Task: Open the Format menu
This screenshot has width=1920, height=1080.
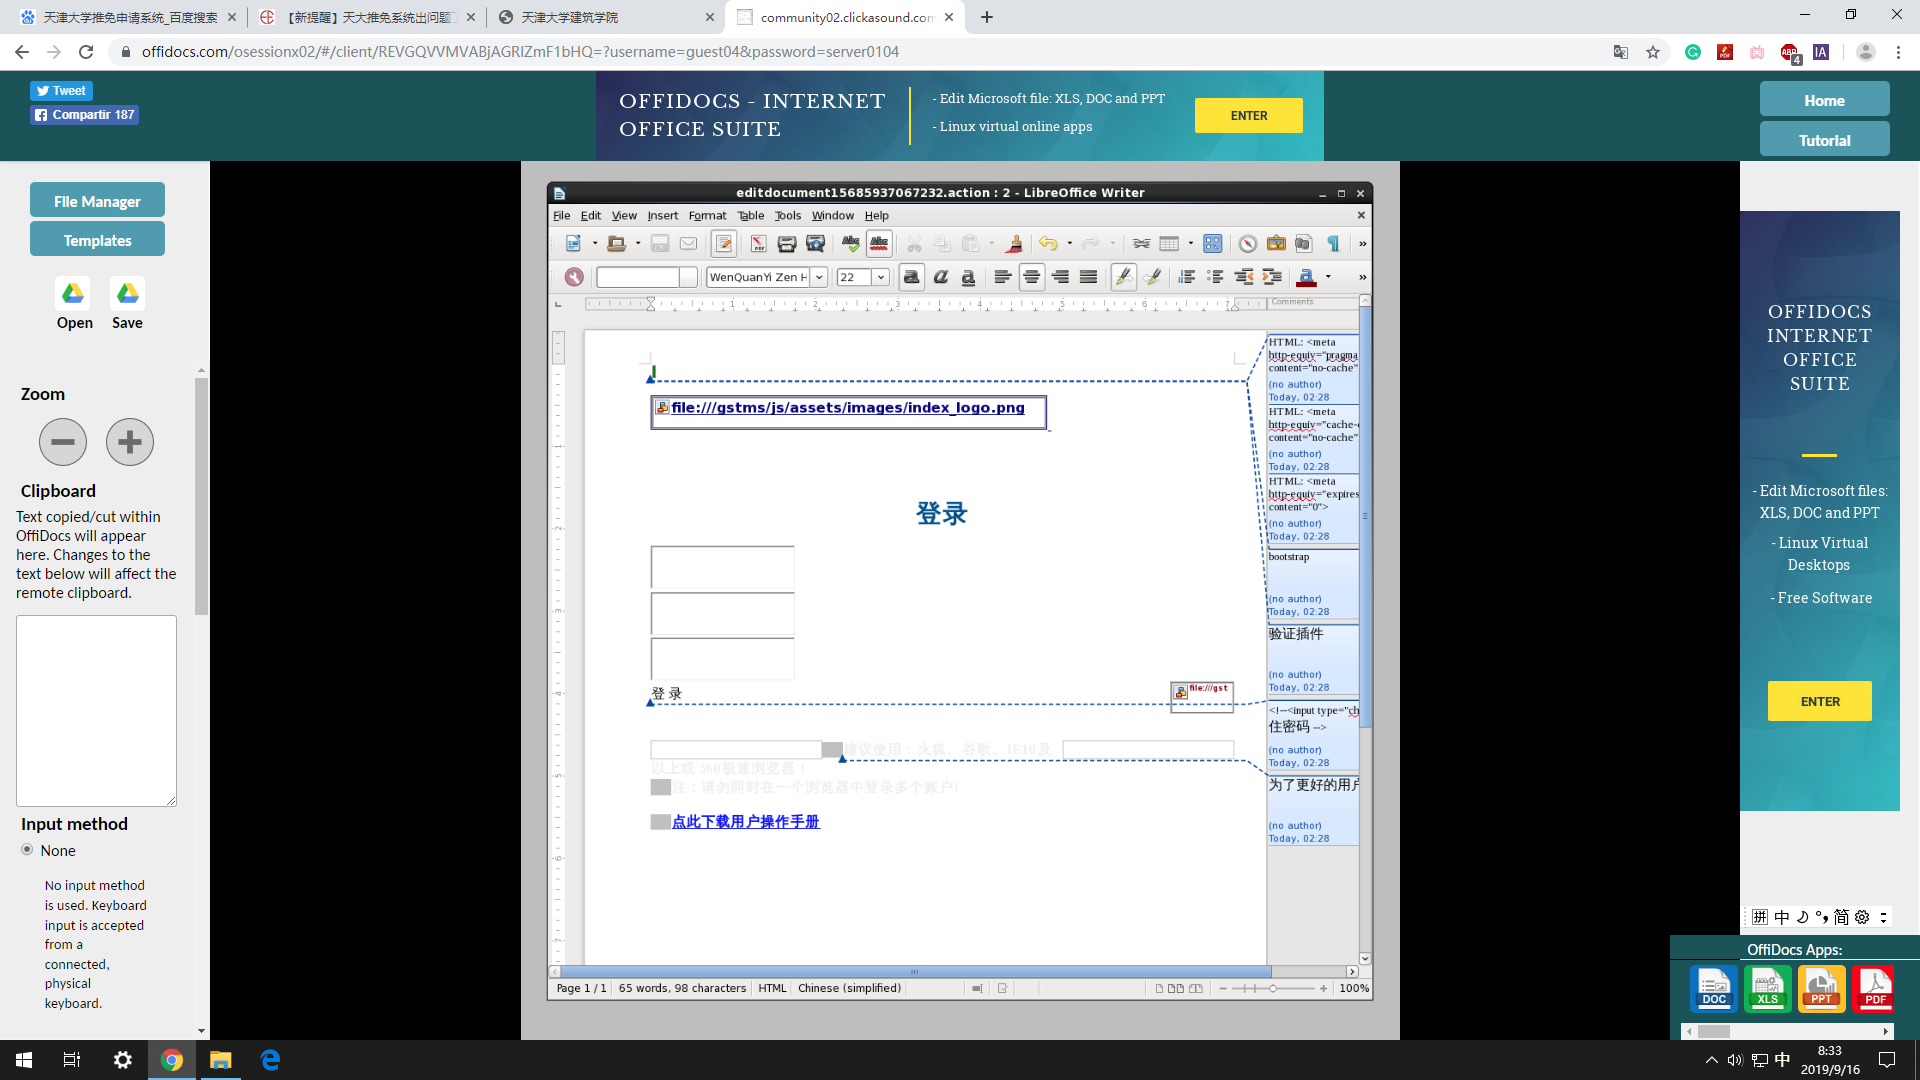Action: [707, 215]
